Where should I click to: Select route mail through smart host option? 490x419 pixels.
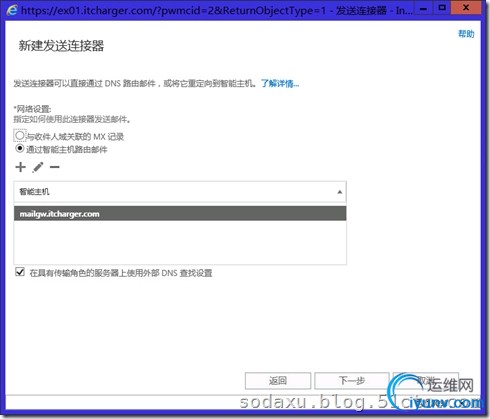[x=20, y=149]
